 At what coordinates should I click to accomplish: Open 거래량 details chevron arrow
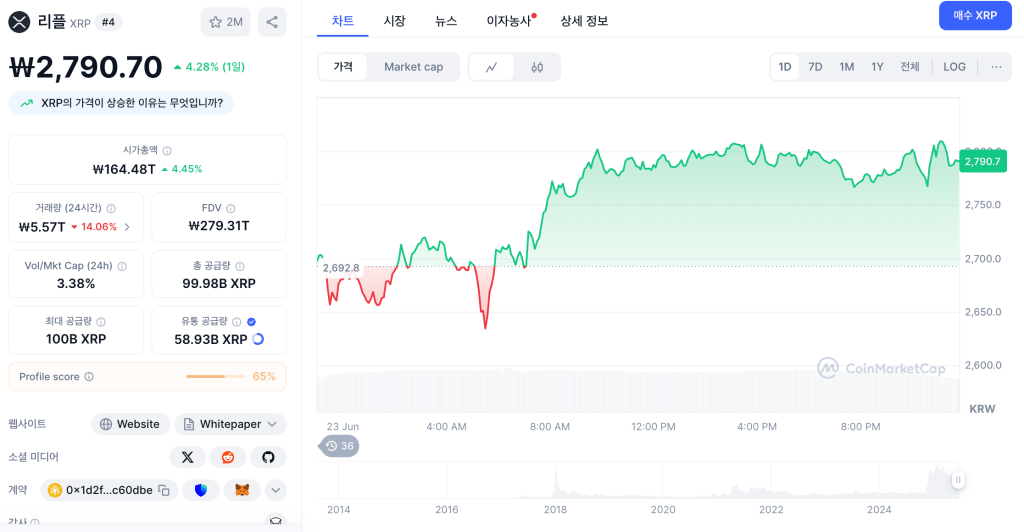[x=127, y=227]
